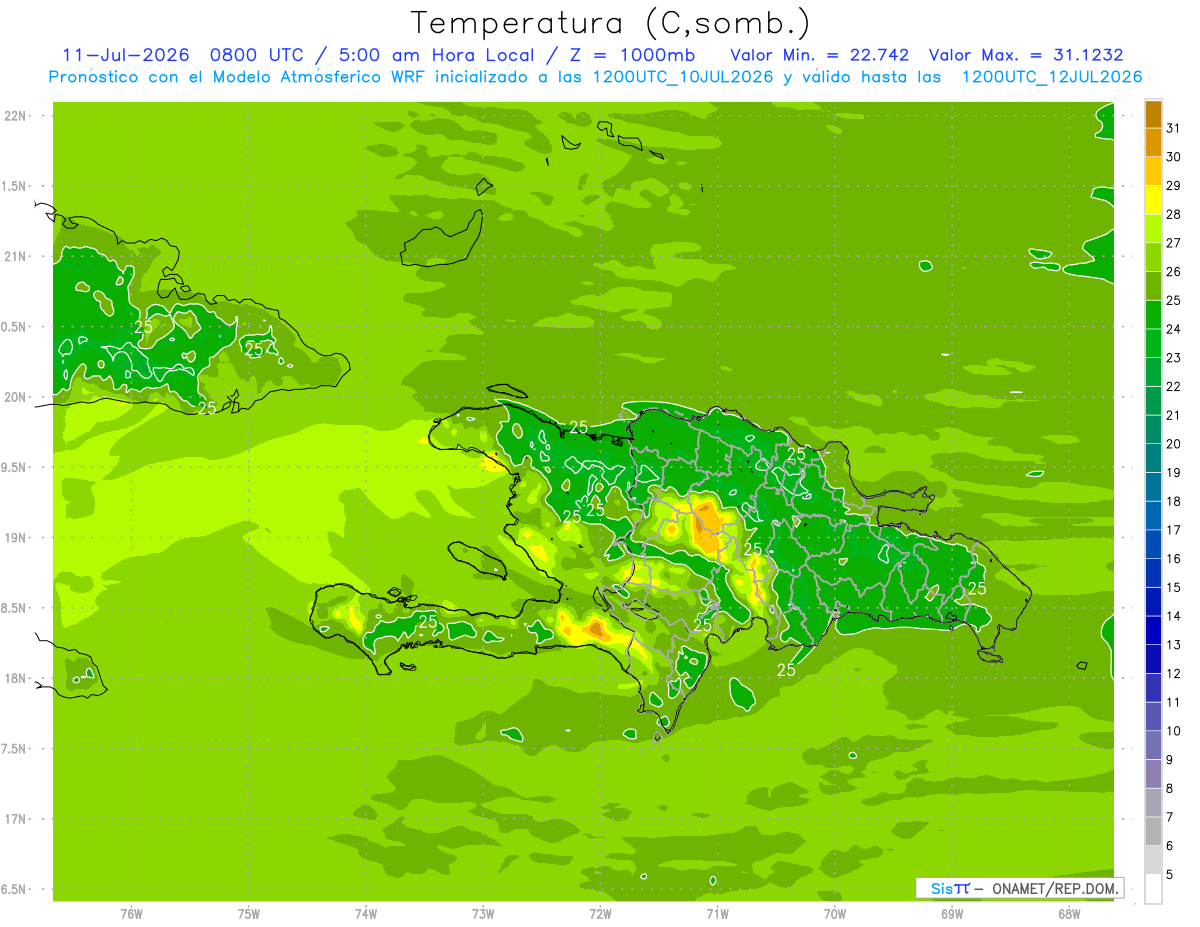
Task: Pick the dark orange swatch above 31
Action: coord(1153,114)
